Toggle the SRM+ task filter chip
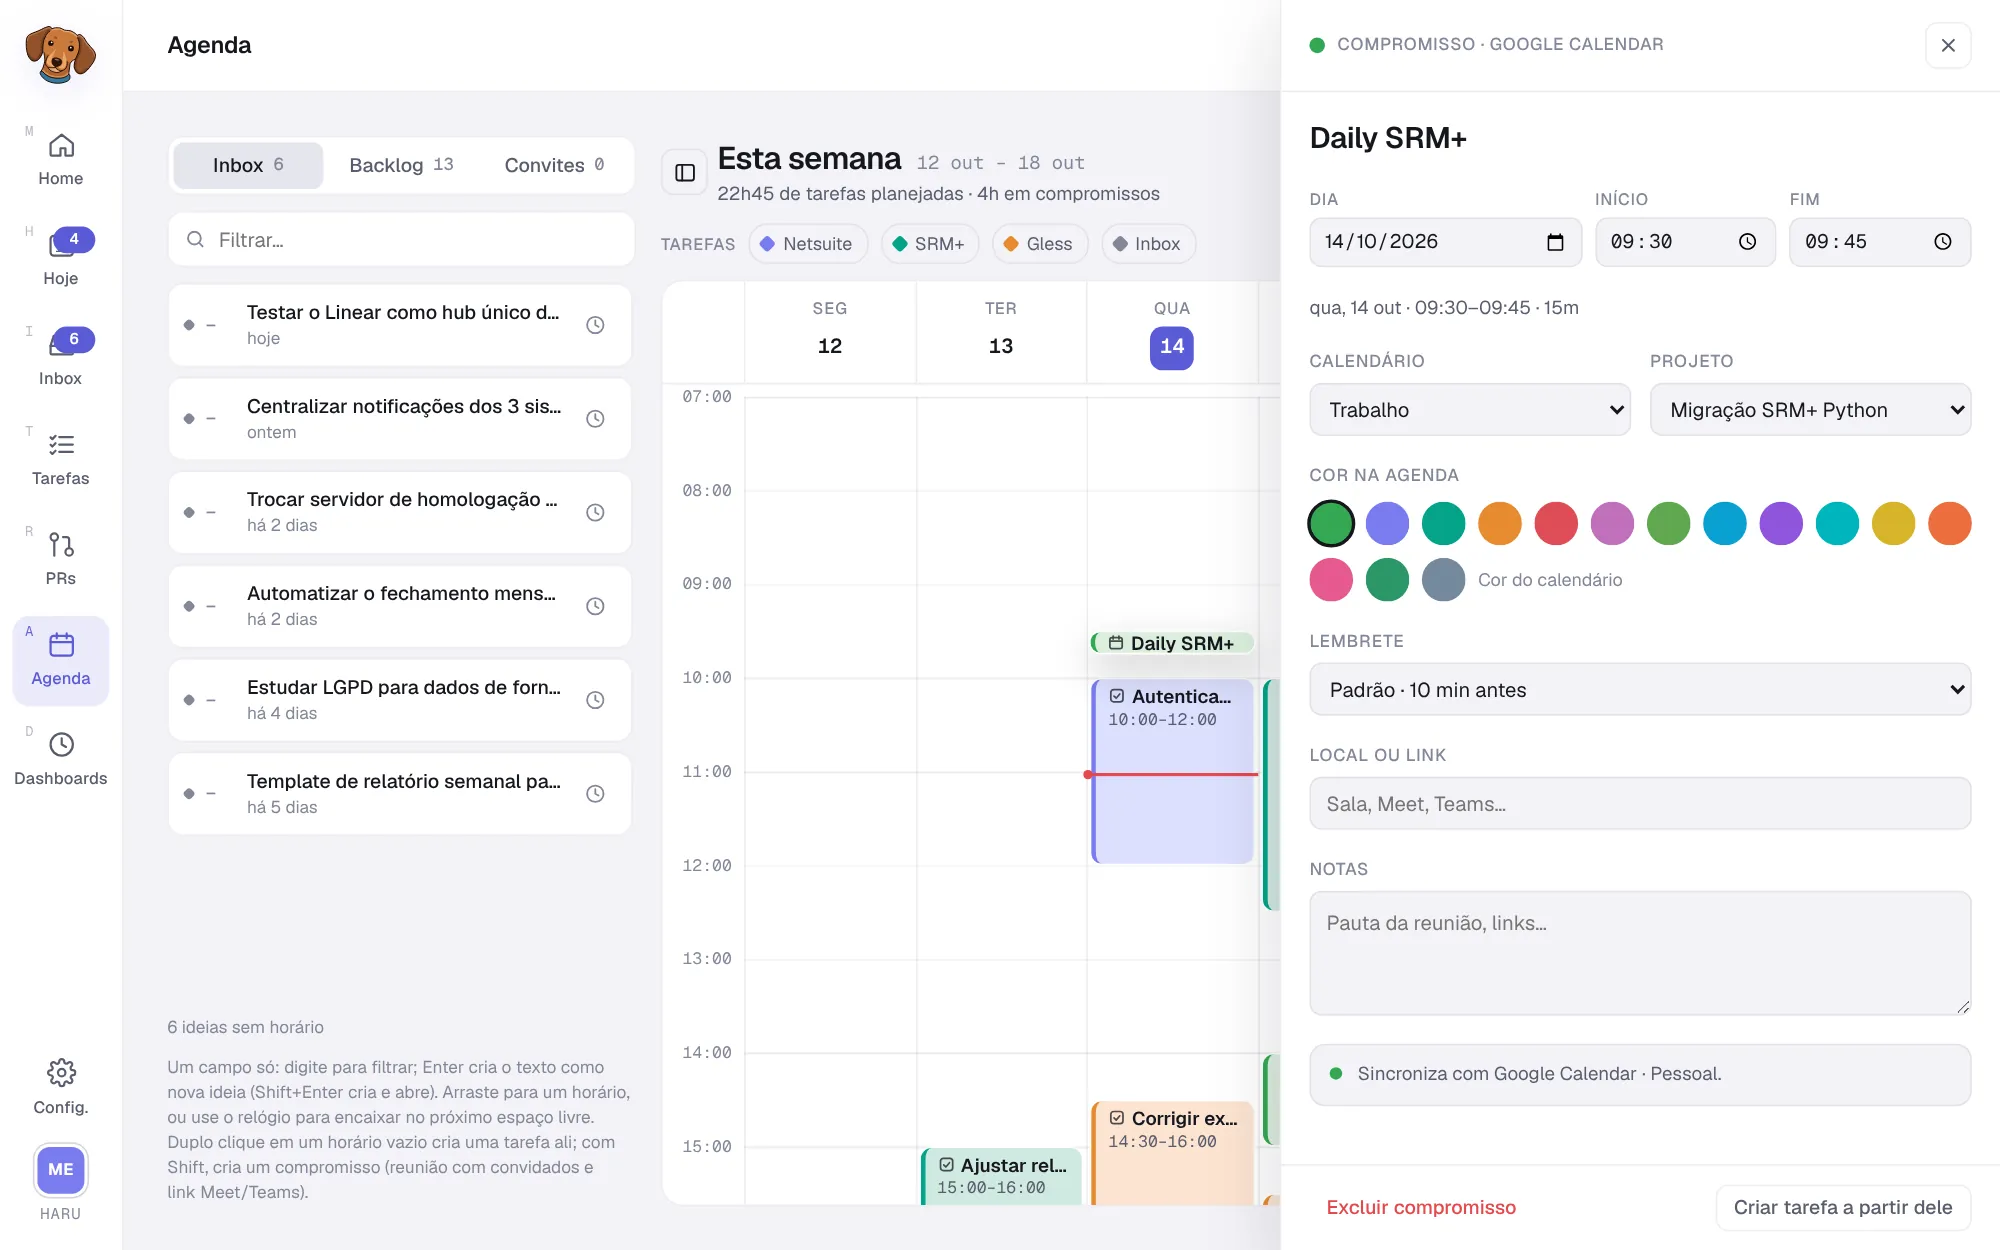 tap(929, 244)
